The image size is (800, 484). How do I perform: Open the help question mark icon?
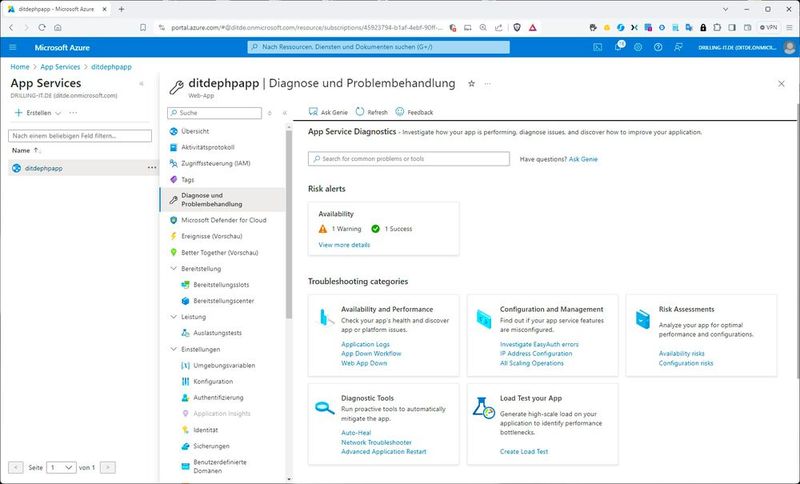(658, 47)
